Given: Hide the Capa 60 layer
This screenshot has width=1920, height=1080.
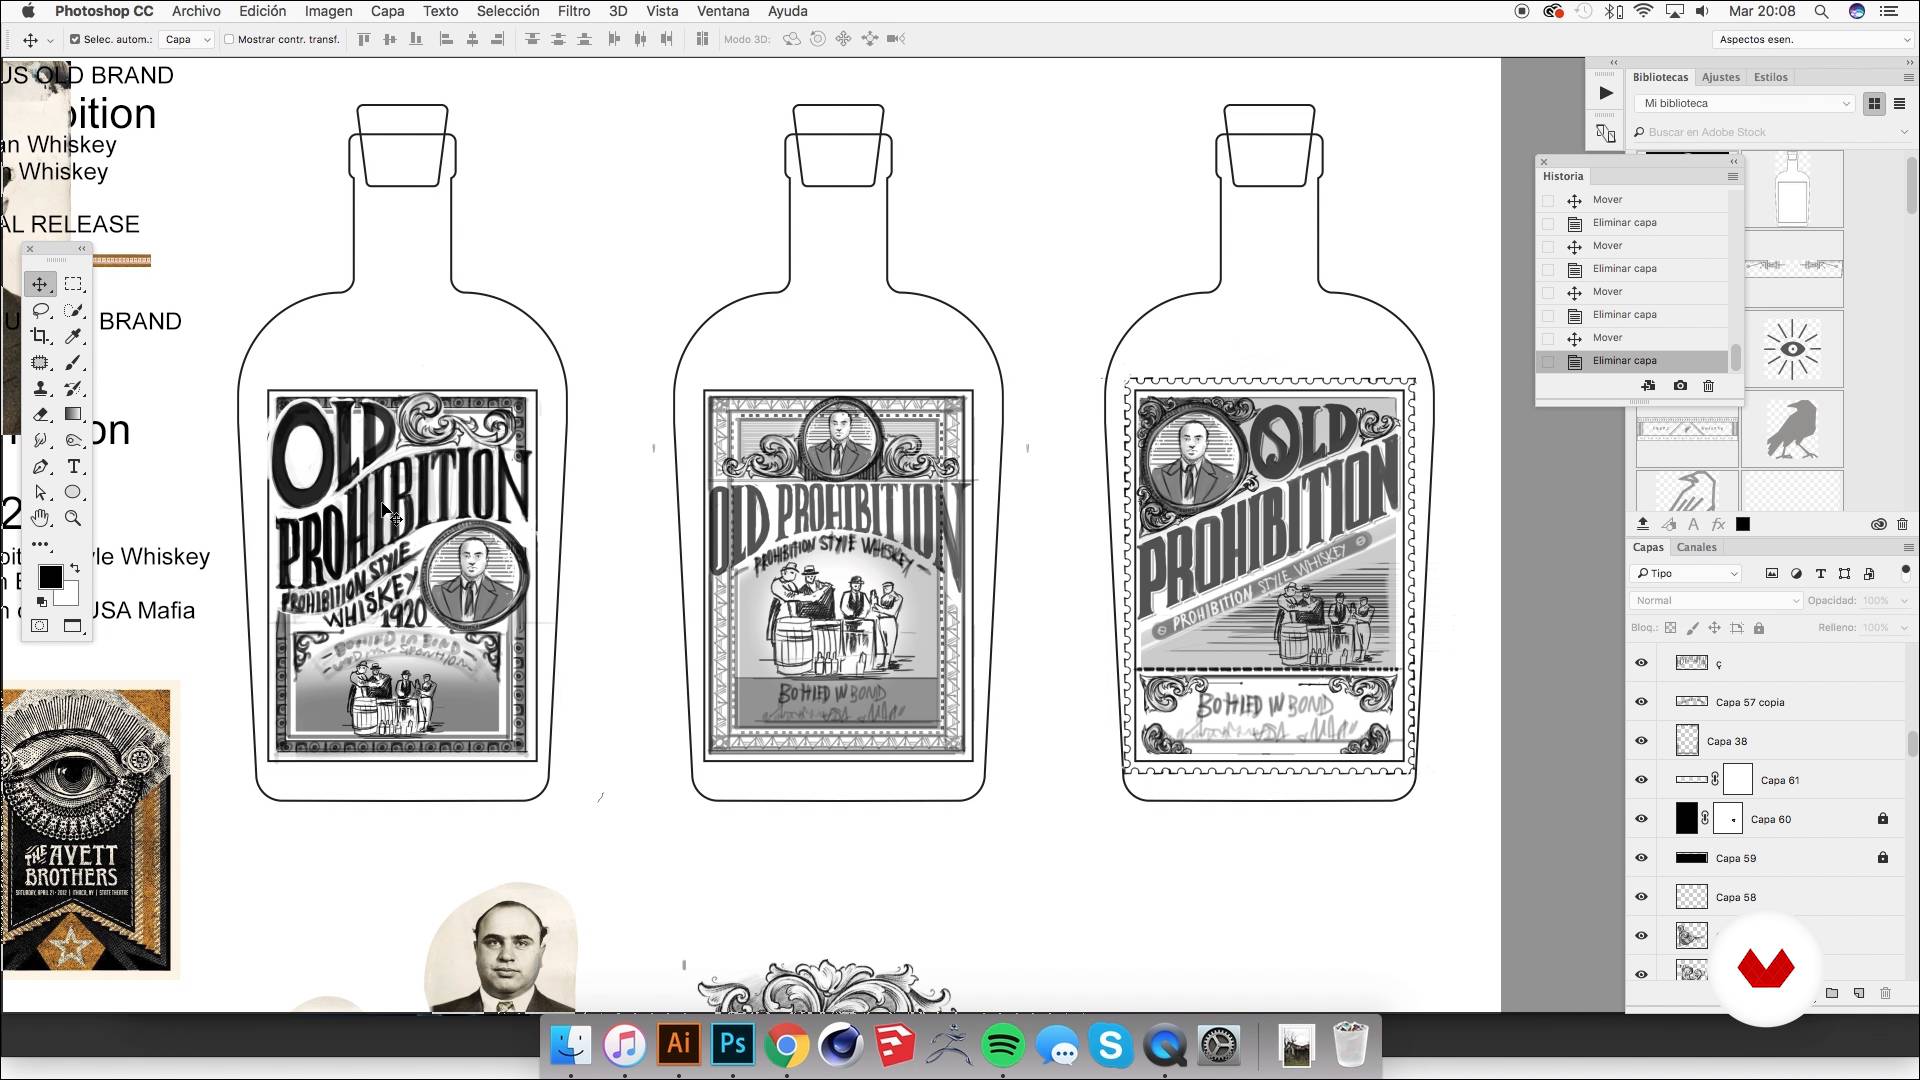Looking at the screenshot, I should 1641,819.
